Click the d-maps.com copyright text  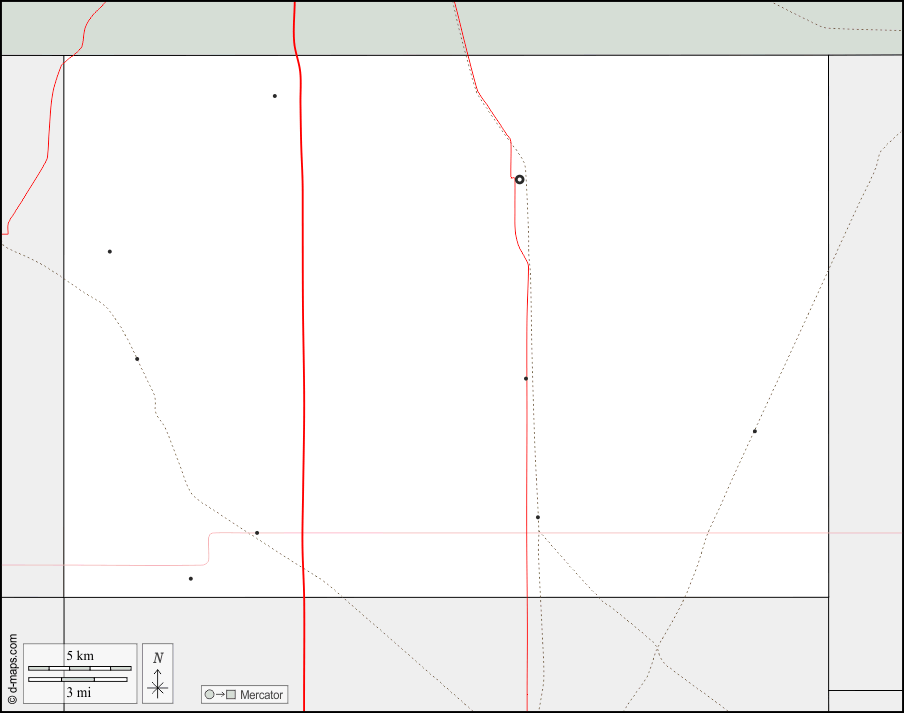(x=12, y=669)
